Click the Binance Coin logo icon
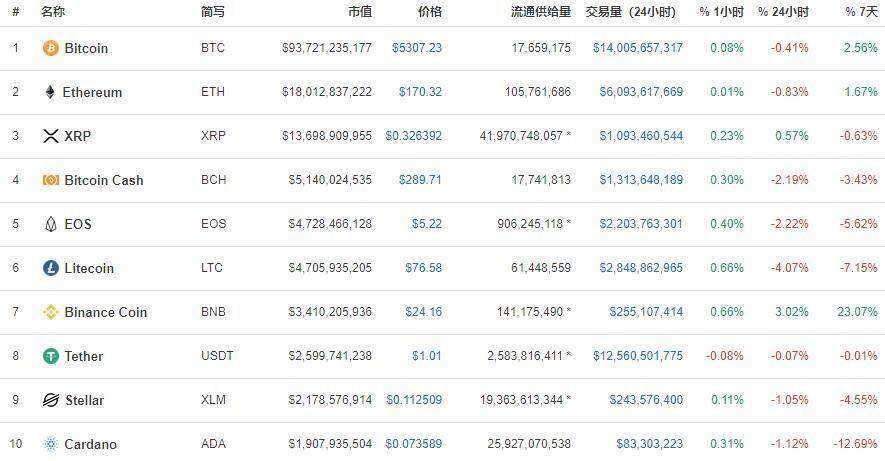The width and height of the screenshot is (885, 461). pos(50,312)
